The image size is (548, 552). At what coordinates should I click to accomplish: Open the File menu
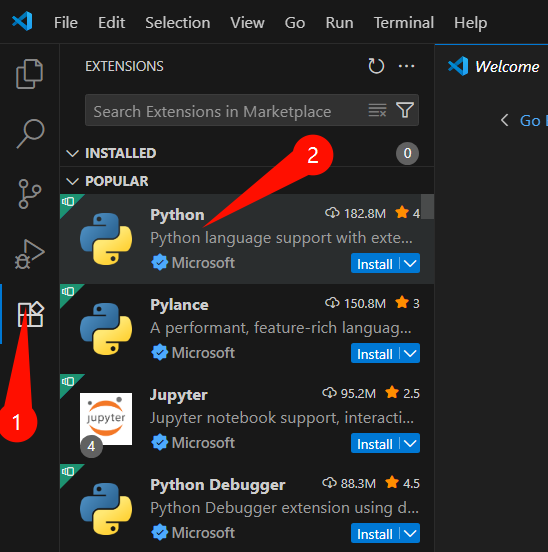66,23
